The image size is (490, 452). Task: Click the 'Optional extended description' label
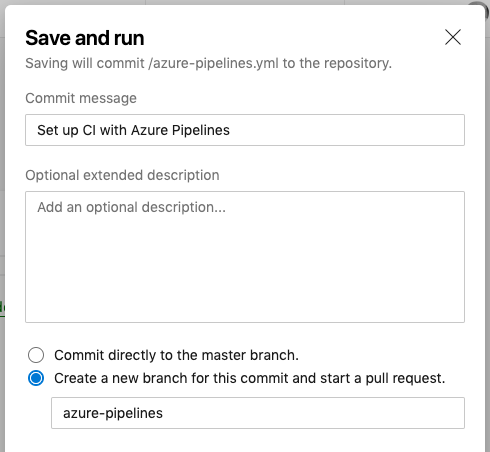pyautogui.click(x=122, y=175)
